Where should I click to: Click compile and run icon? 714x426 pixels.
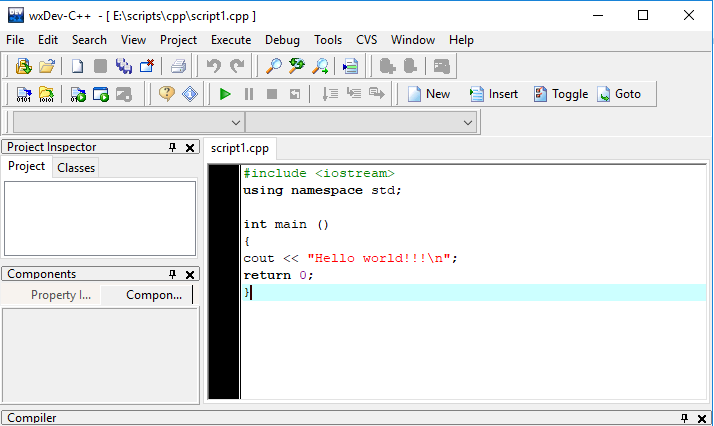tap(78, 94)
